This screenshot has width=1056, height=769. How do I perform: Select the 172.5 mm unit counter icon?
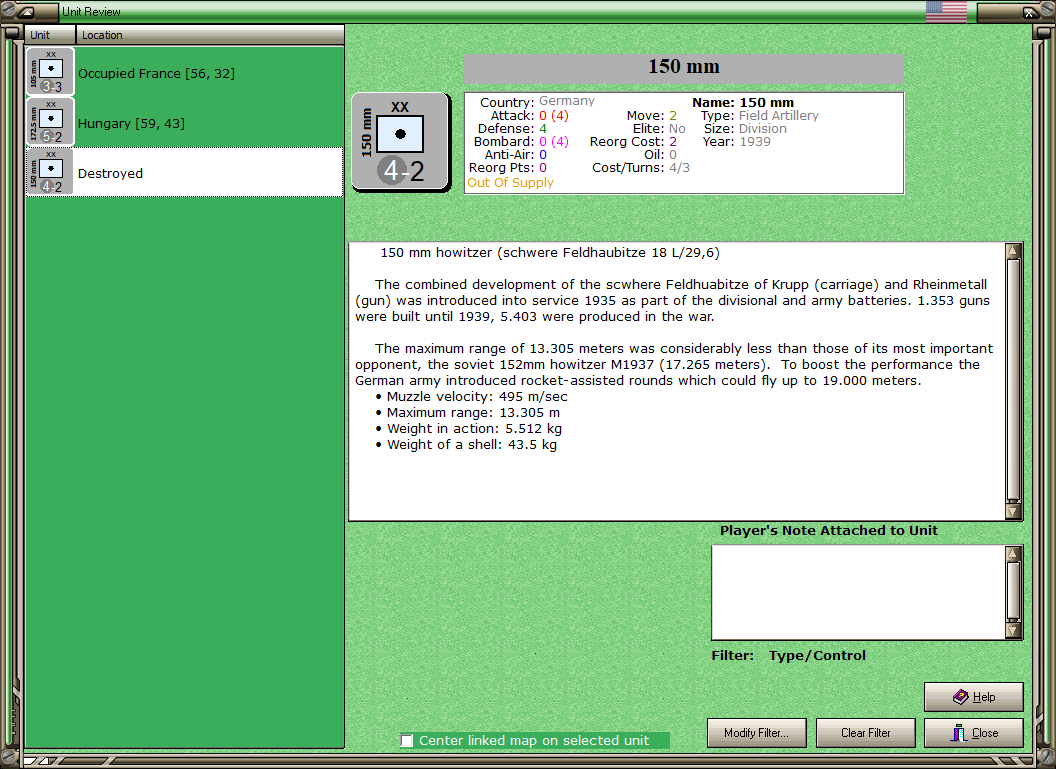51,122
